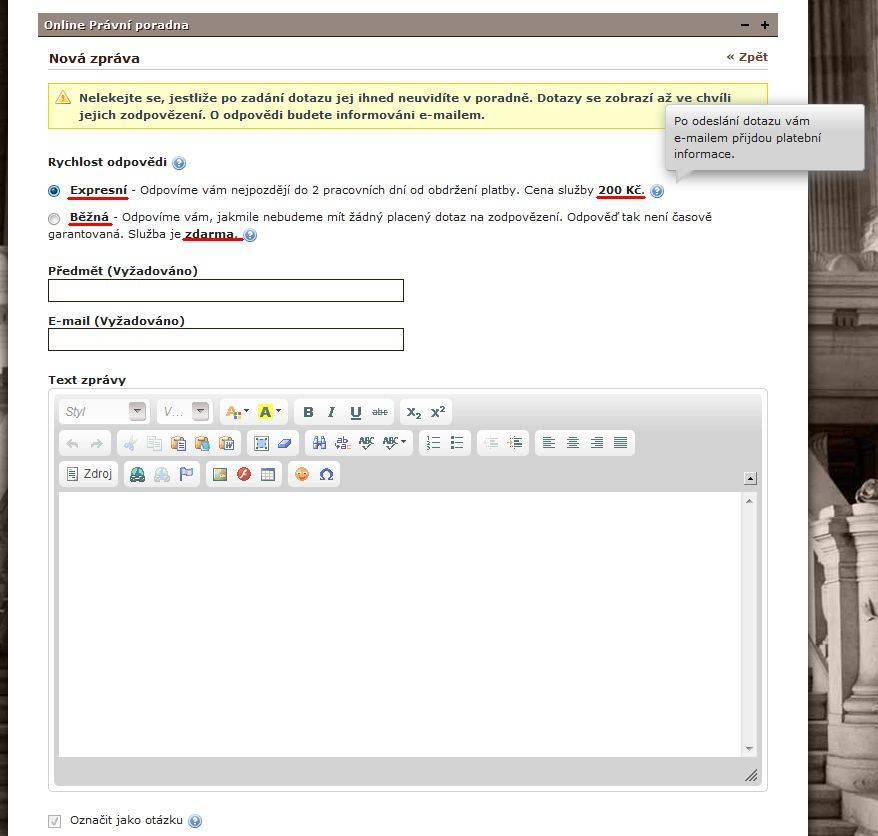Open the Replace tool icon

click(343, 443)
